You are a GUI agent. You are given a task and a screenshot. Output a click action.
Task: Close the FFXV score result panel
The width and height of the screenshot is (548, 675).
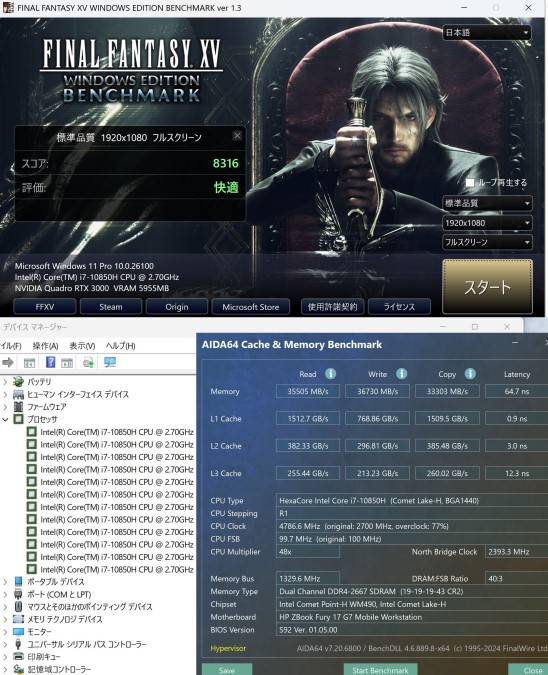click(237, 136)
